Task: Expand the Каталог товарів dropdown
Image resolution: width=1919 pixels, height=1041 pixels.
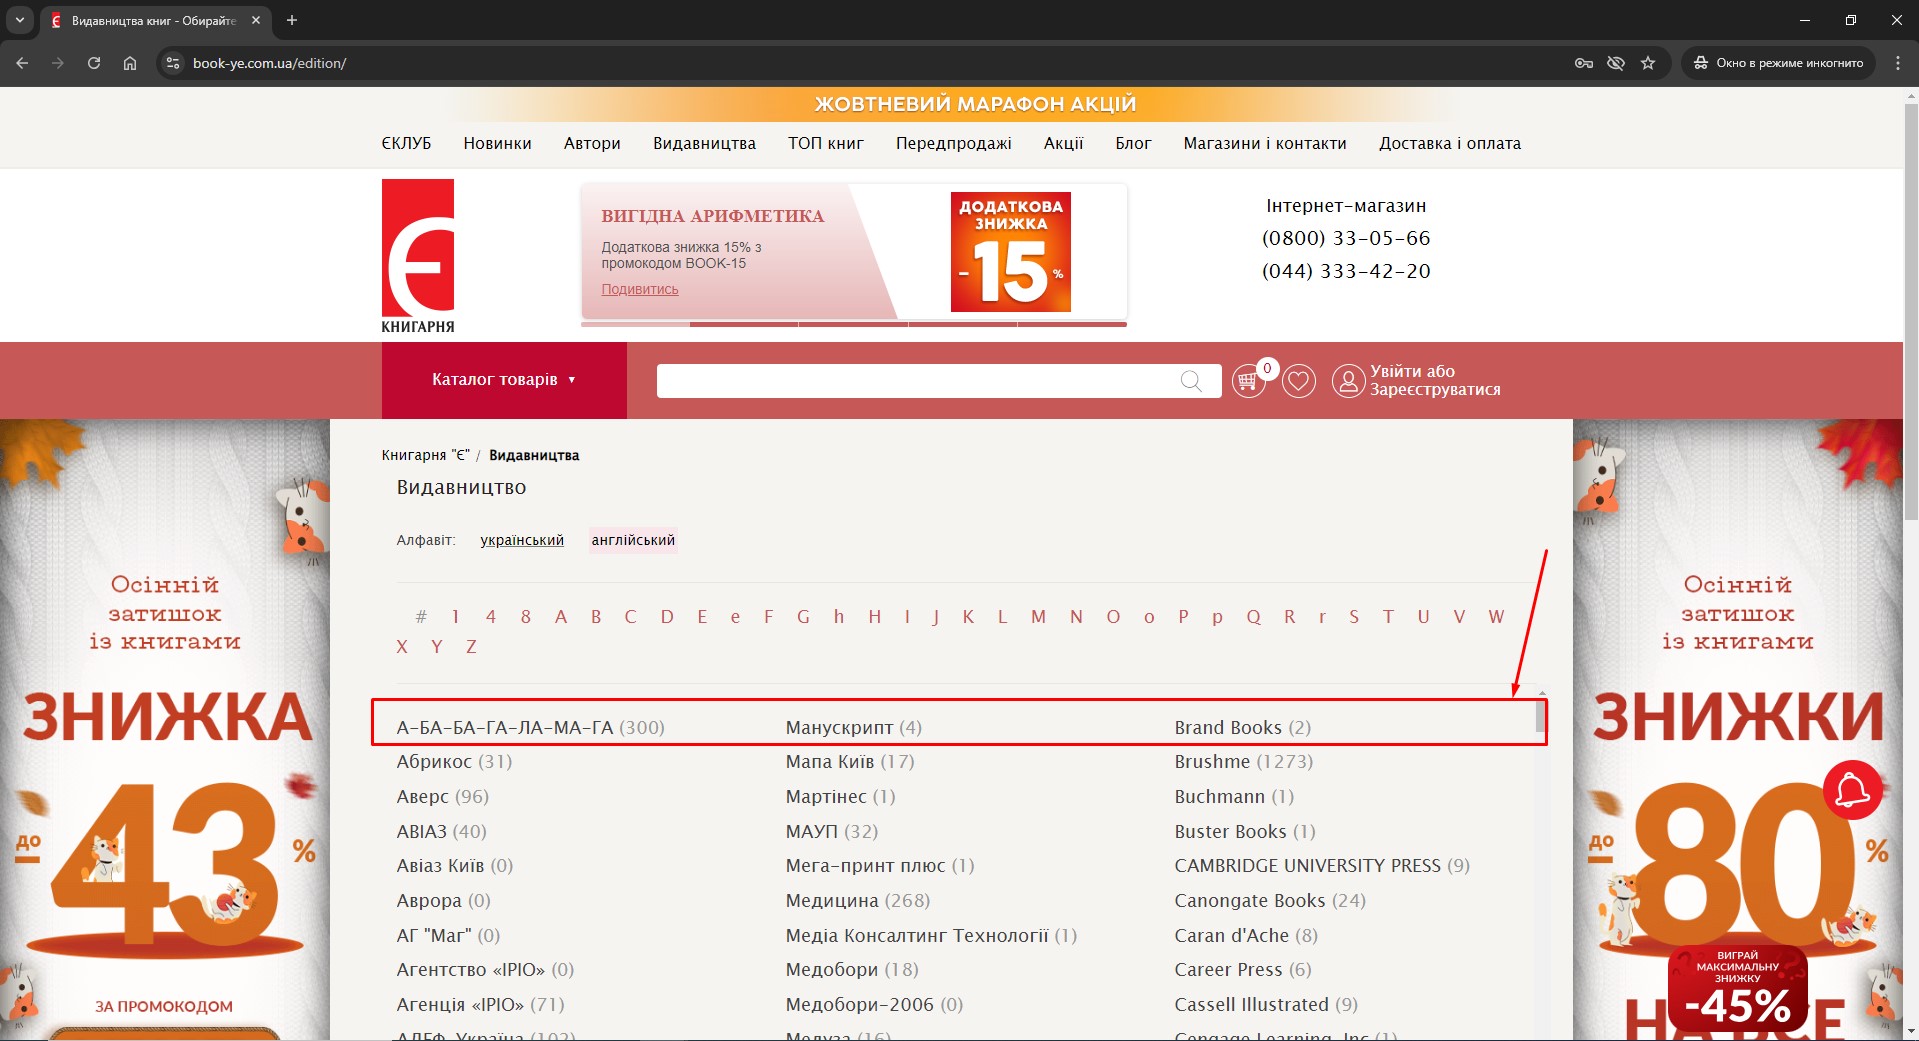Action: click(503, 380)
